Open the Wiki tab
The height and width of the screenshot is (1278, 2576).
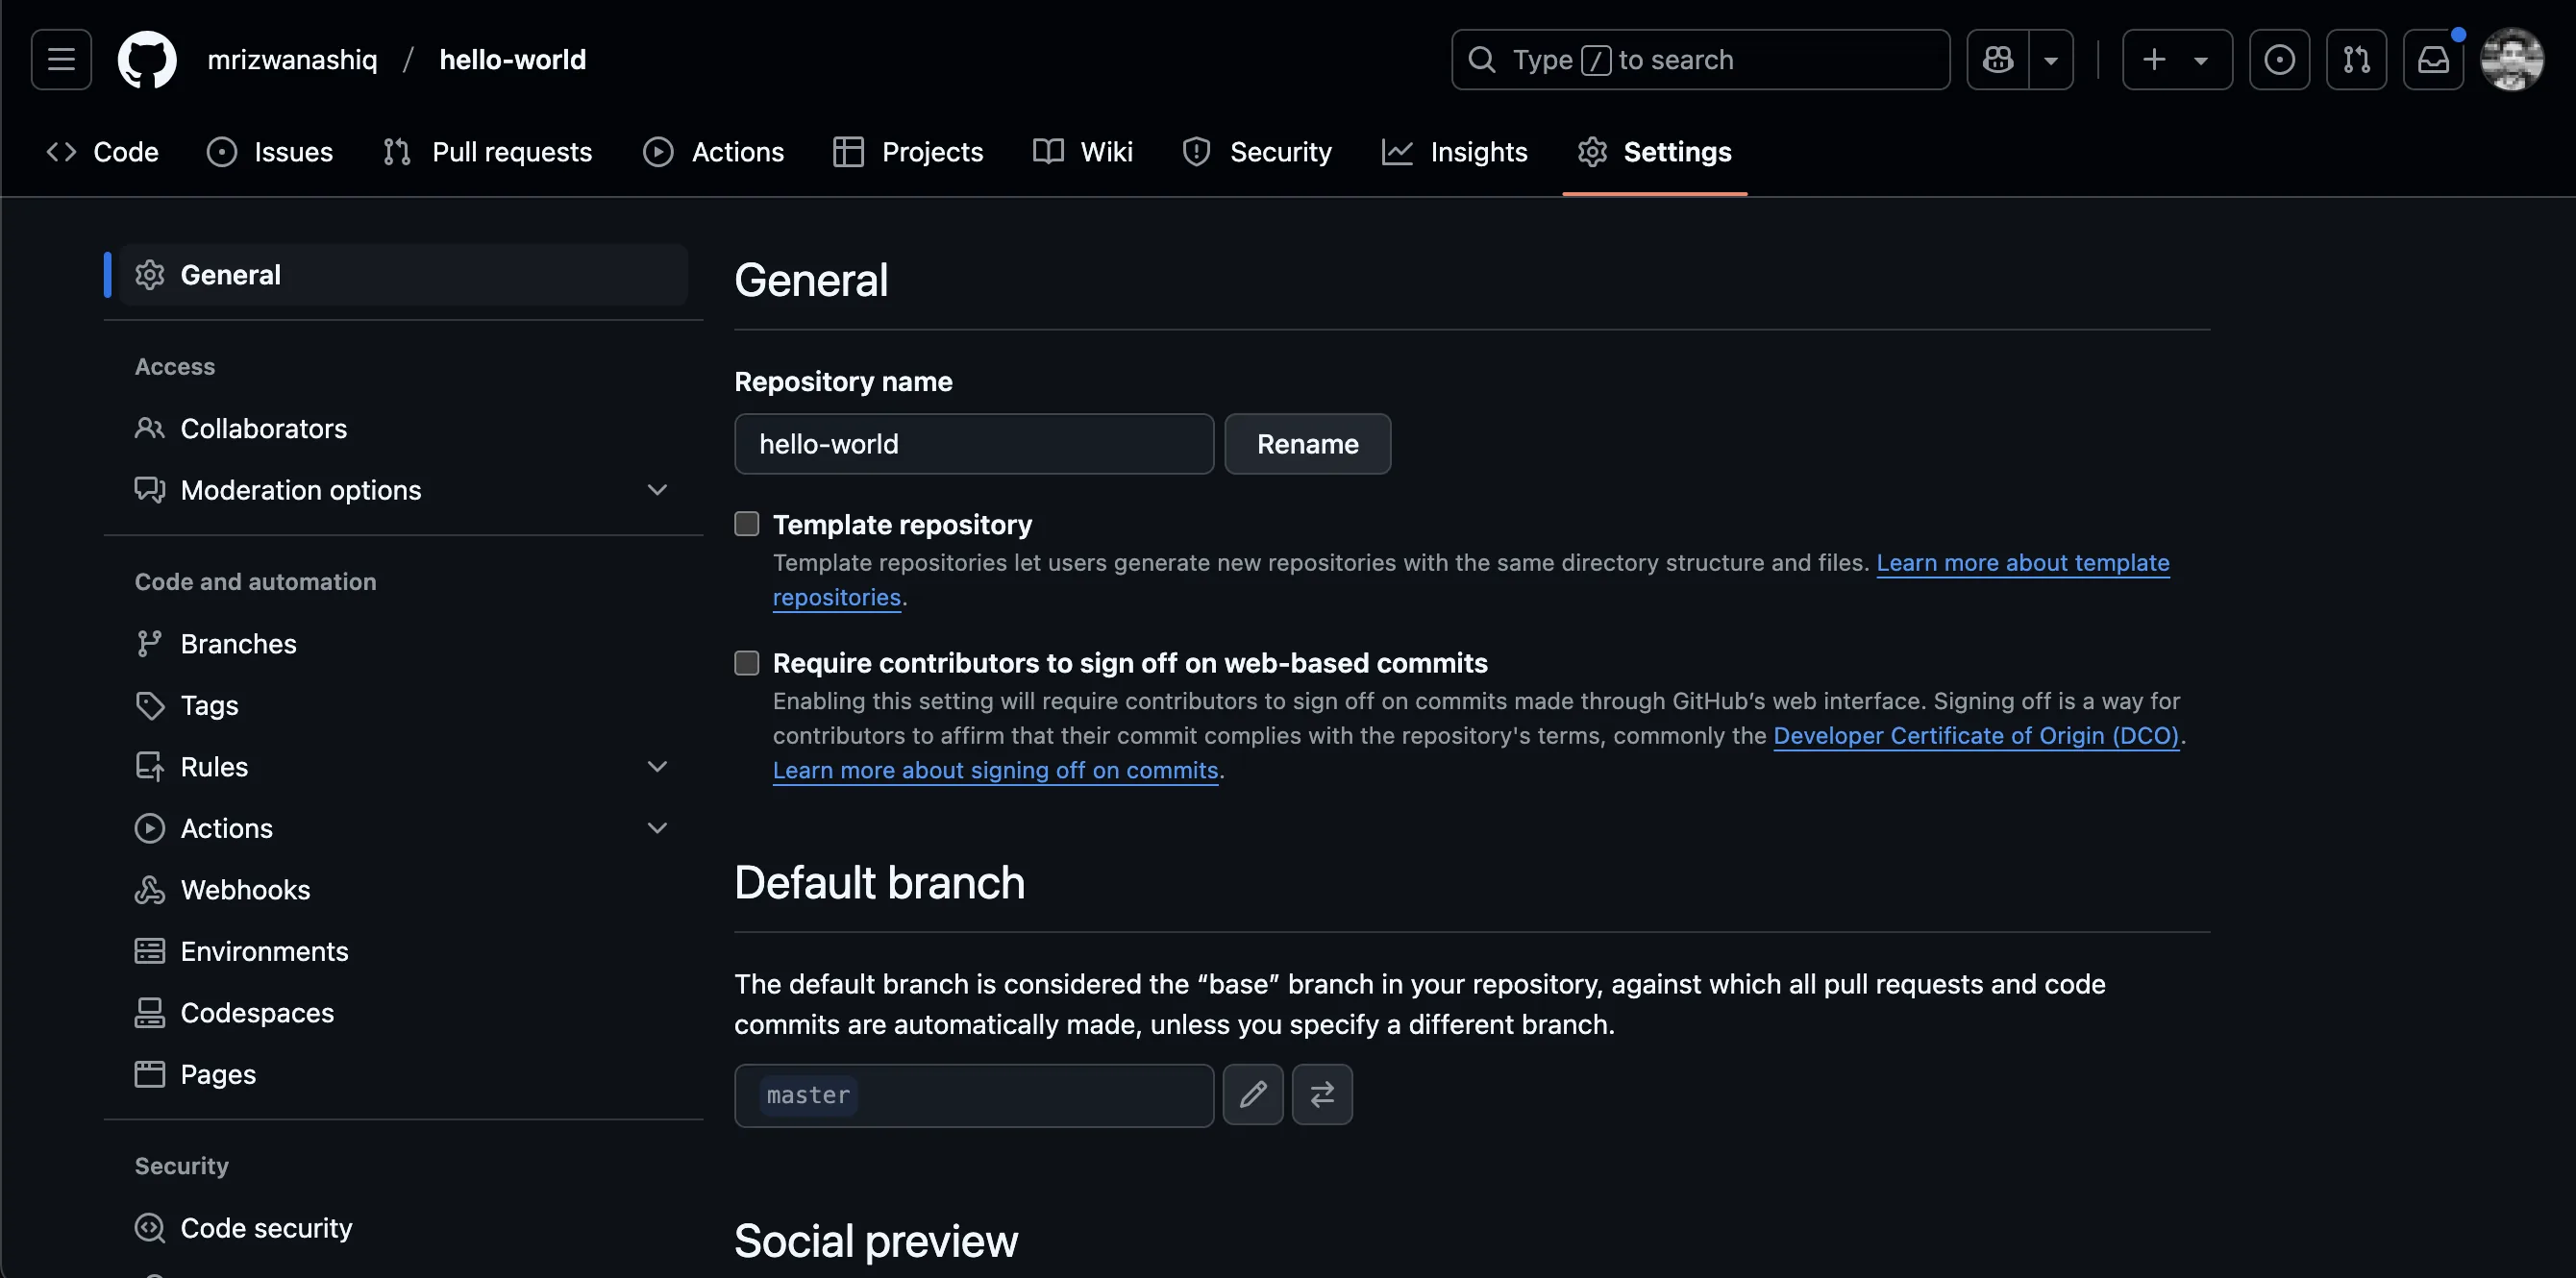1083,152
